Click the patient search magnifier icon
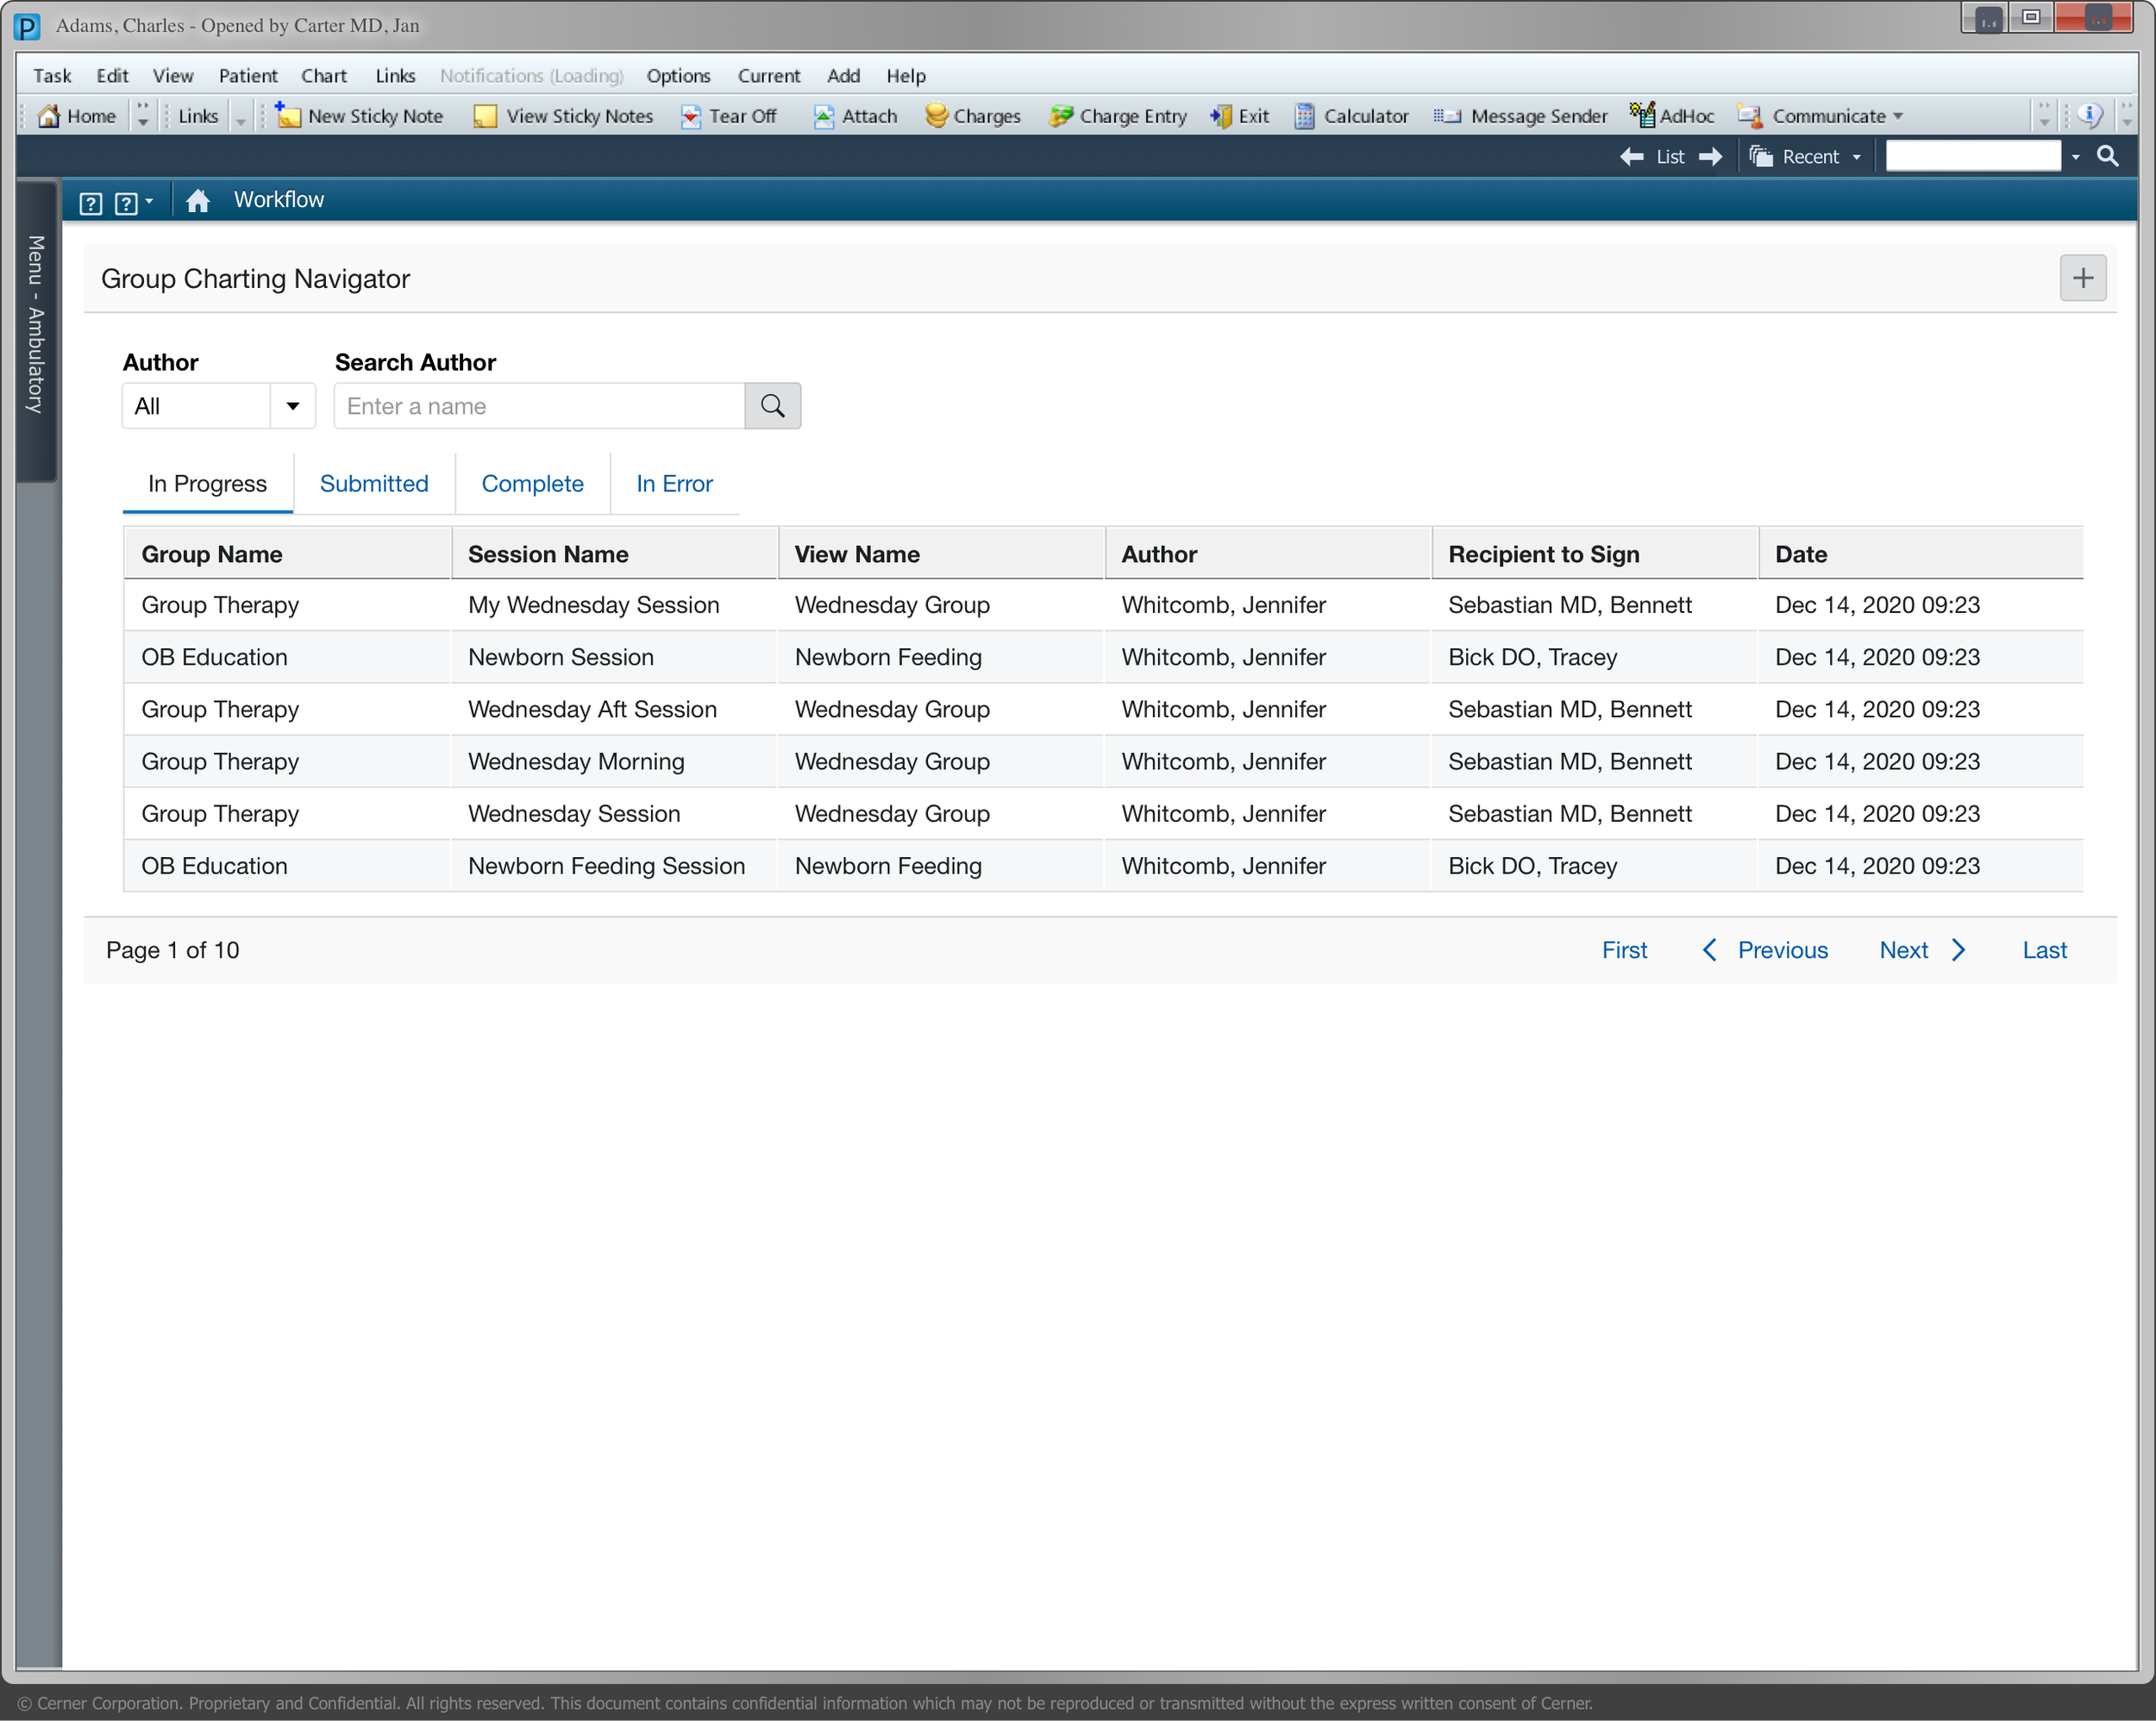 (x=2107, y=156)
